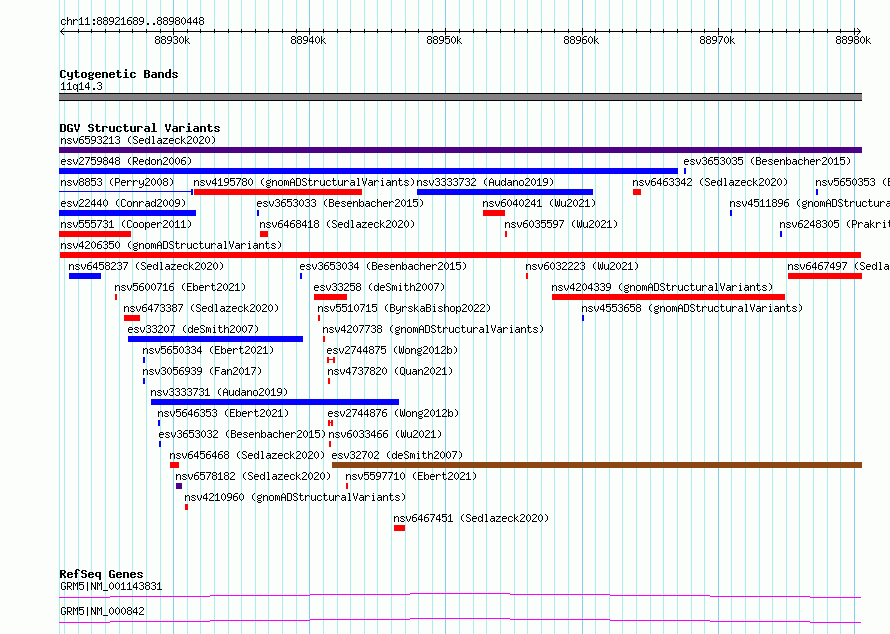
Task: Select the blue nsv3333732 variant bar
Action: [505, 192]
